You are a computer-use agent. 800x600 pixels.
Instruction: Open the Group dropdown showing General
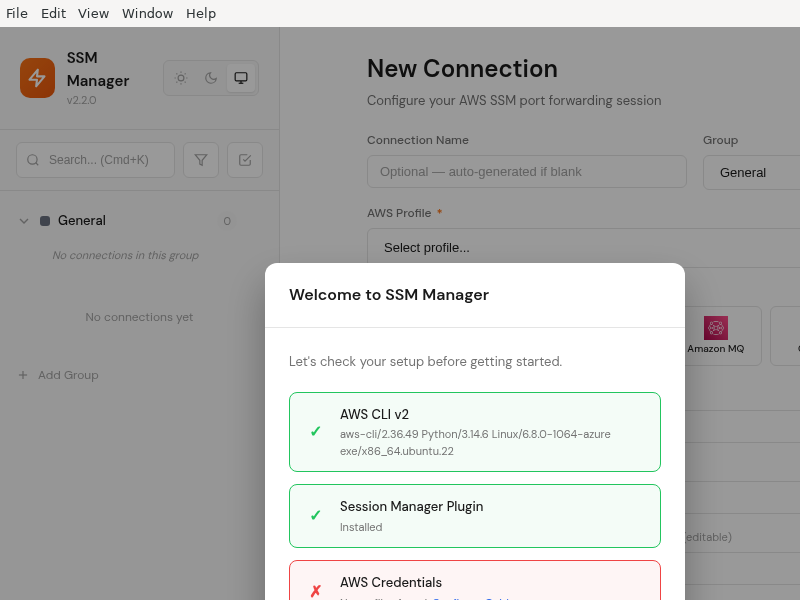click(x=752, y=172)
